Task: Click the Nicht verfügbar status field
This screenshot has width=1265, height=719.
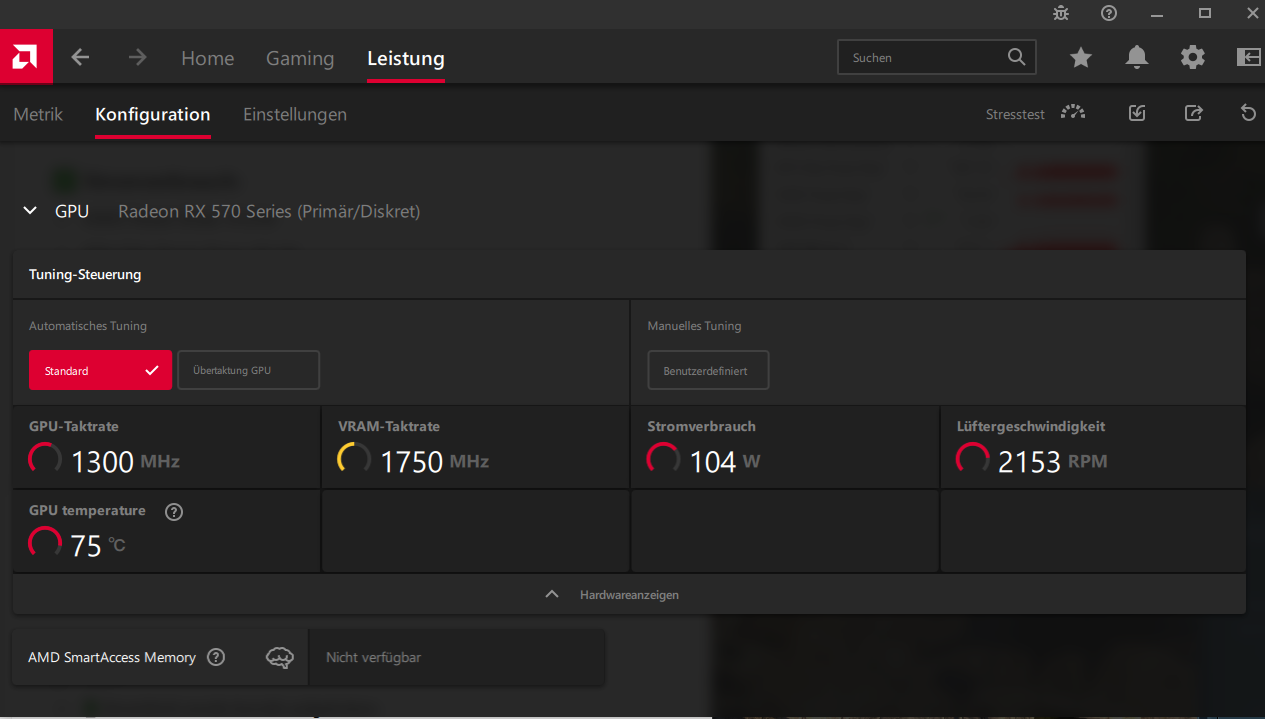Action: 457,657
